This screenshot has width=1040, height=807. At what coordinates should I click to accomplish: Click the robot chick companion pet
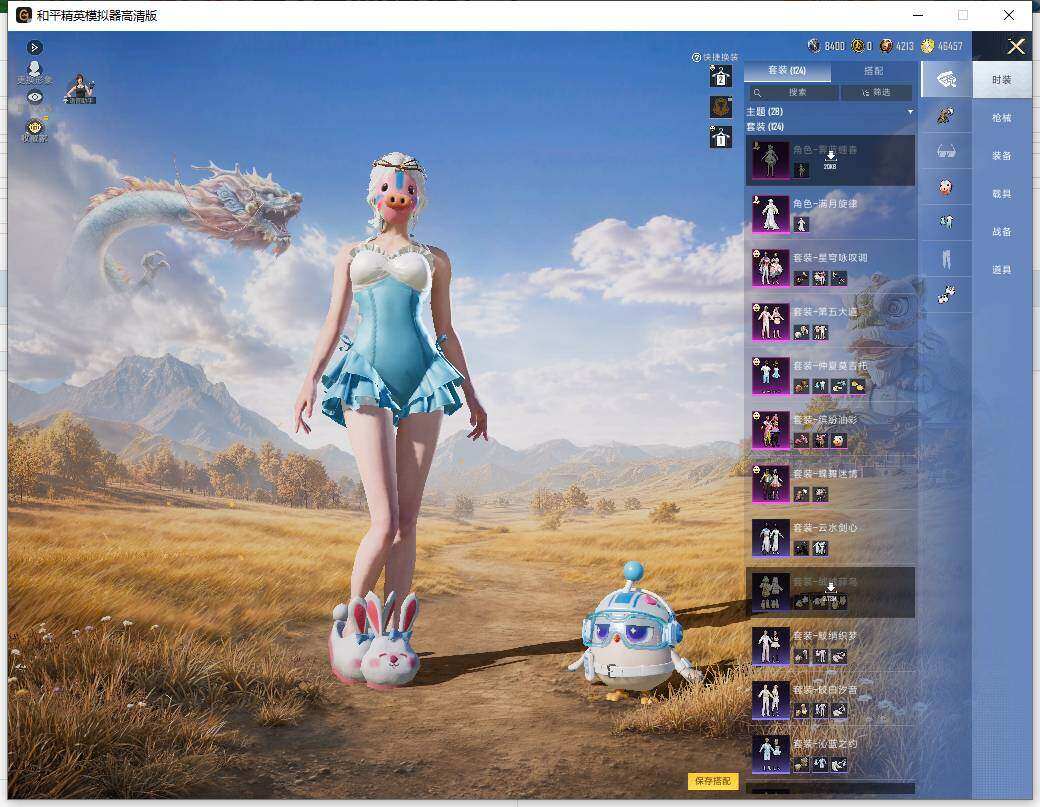[x=632, y=633]
